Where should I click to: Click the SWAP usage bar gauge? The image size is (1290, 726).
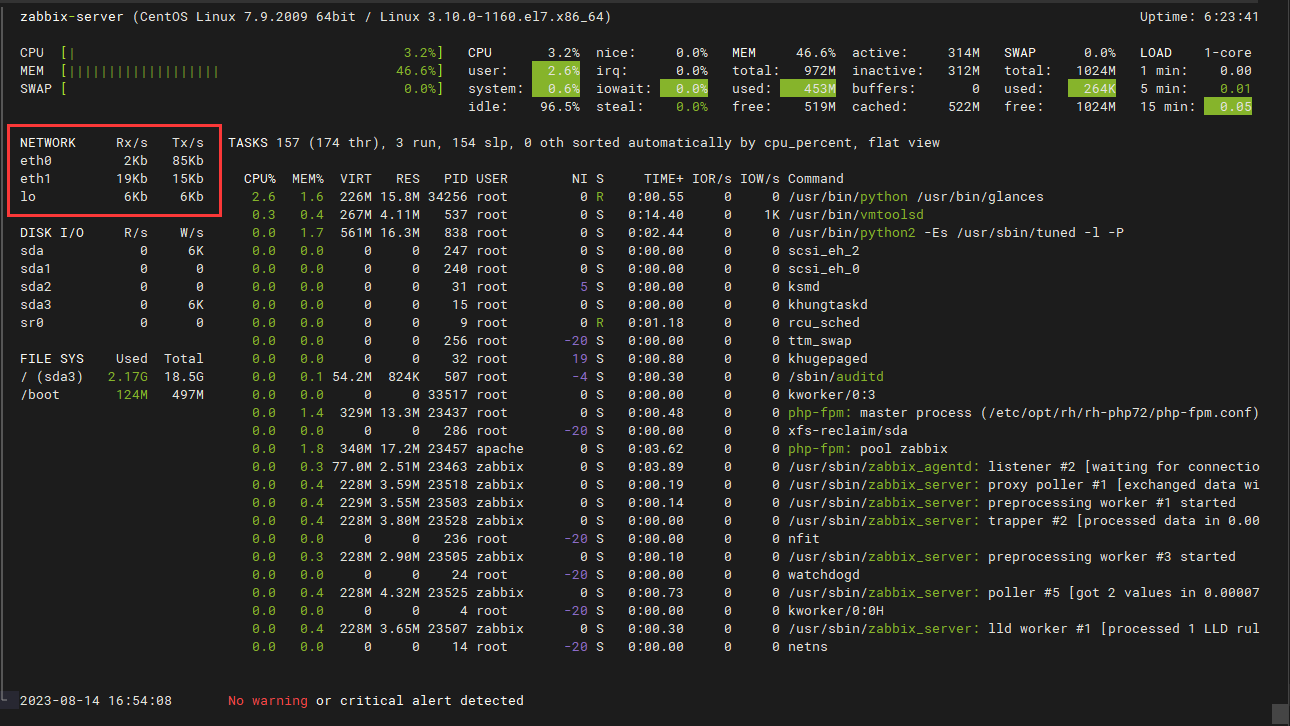[251, 89]
